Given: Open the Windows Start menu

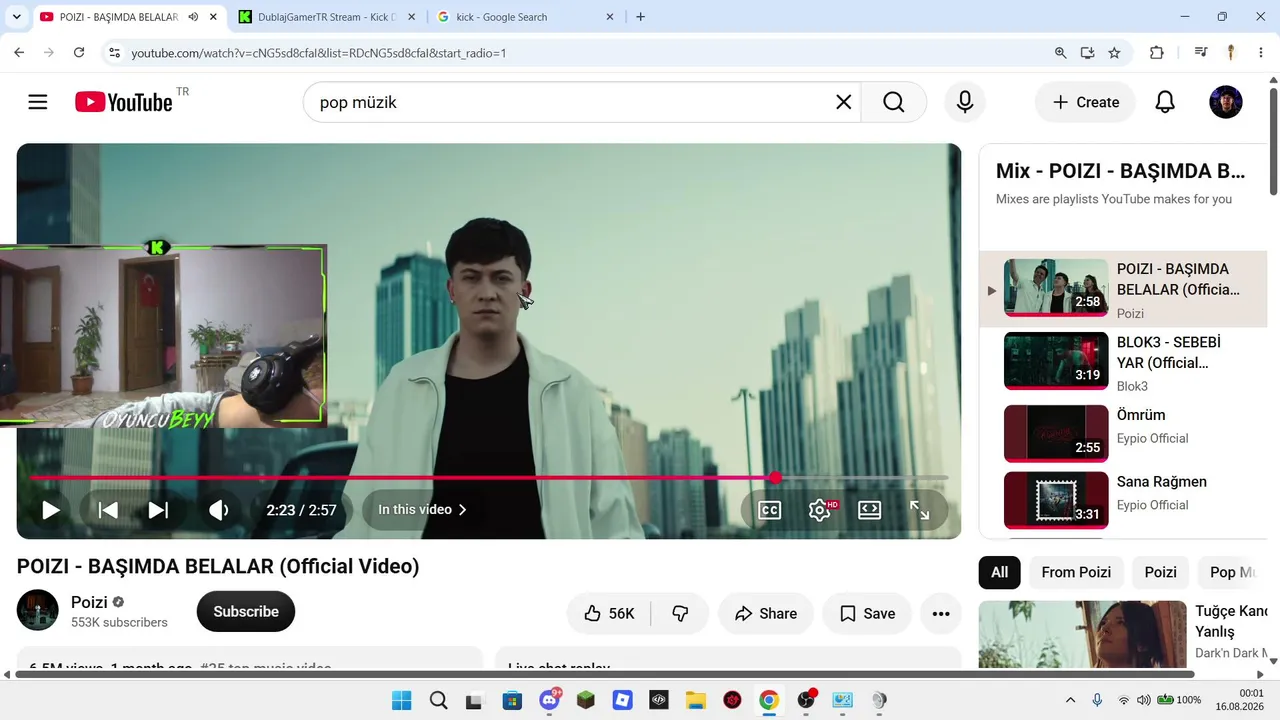Looking at the screenshot, I should click(401, 700).
